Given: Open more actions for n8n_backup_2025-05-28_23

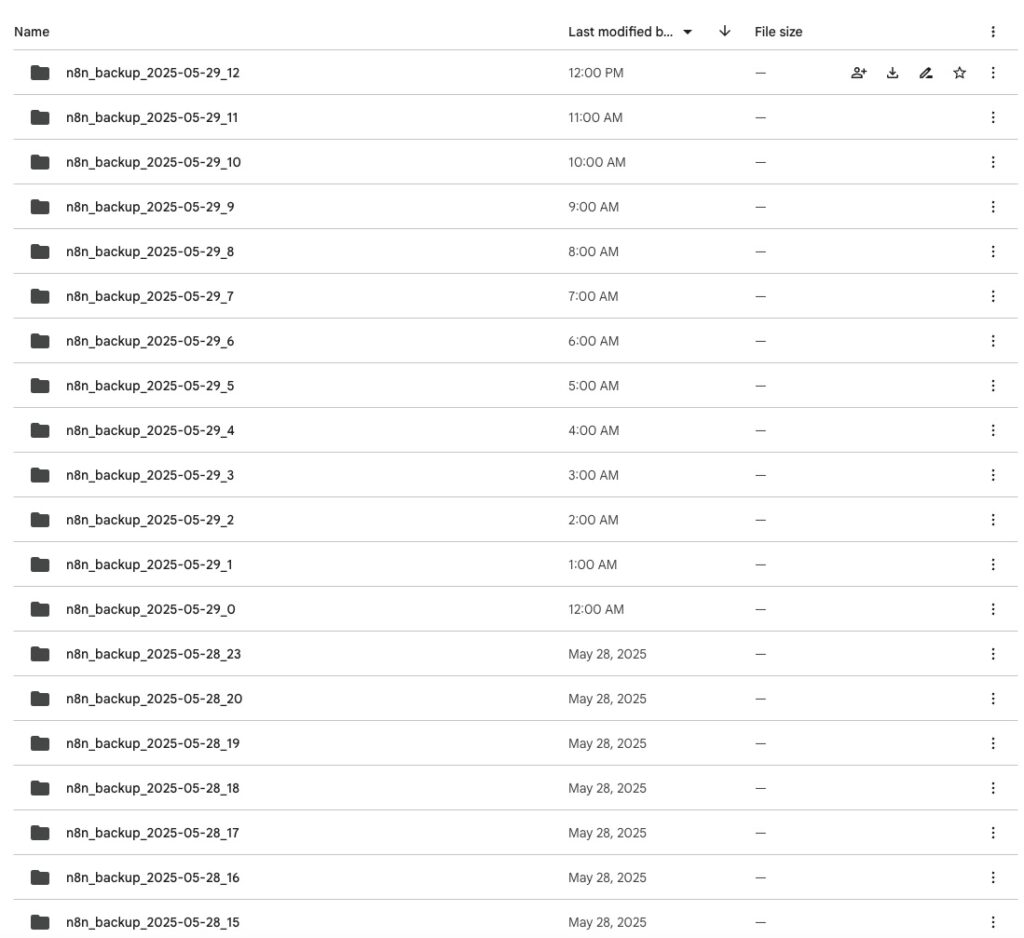Looking at the screenshot, I should pos(993,654).
